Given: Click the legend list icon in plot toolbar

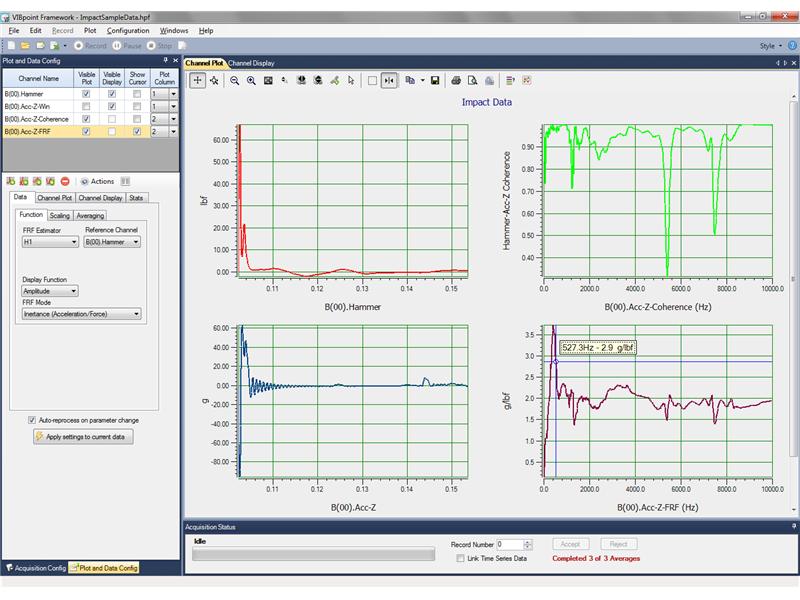Looking at the screenshot, I should coord(510,80).
